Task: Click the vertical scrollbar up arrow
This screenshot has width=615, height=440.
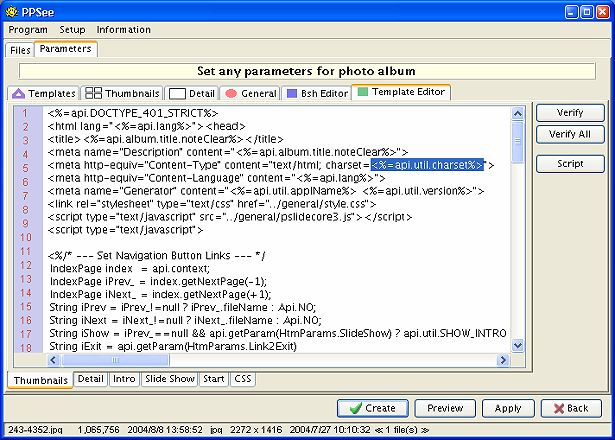Action: [x=518, y=114]
